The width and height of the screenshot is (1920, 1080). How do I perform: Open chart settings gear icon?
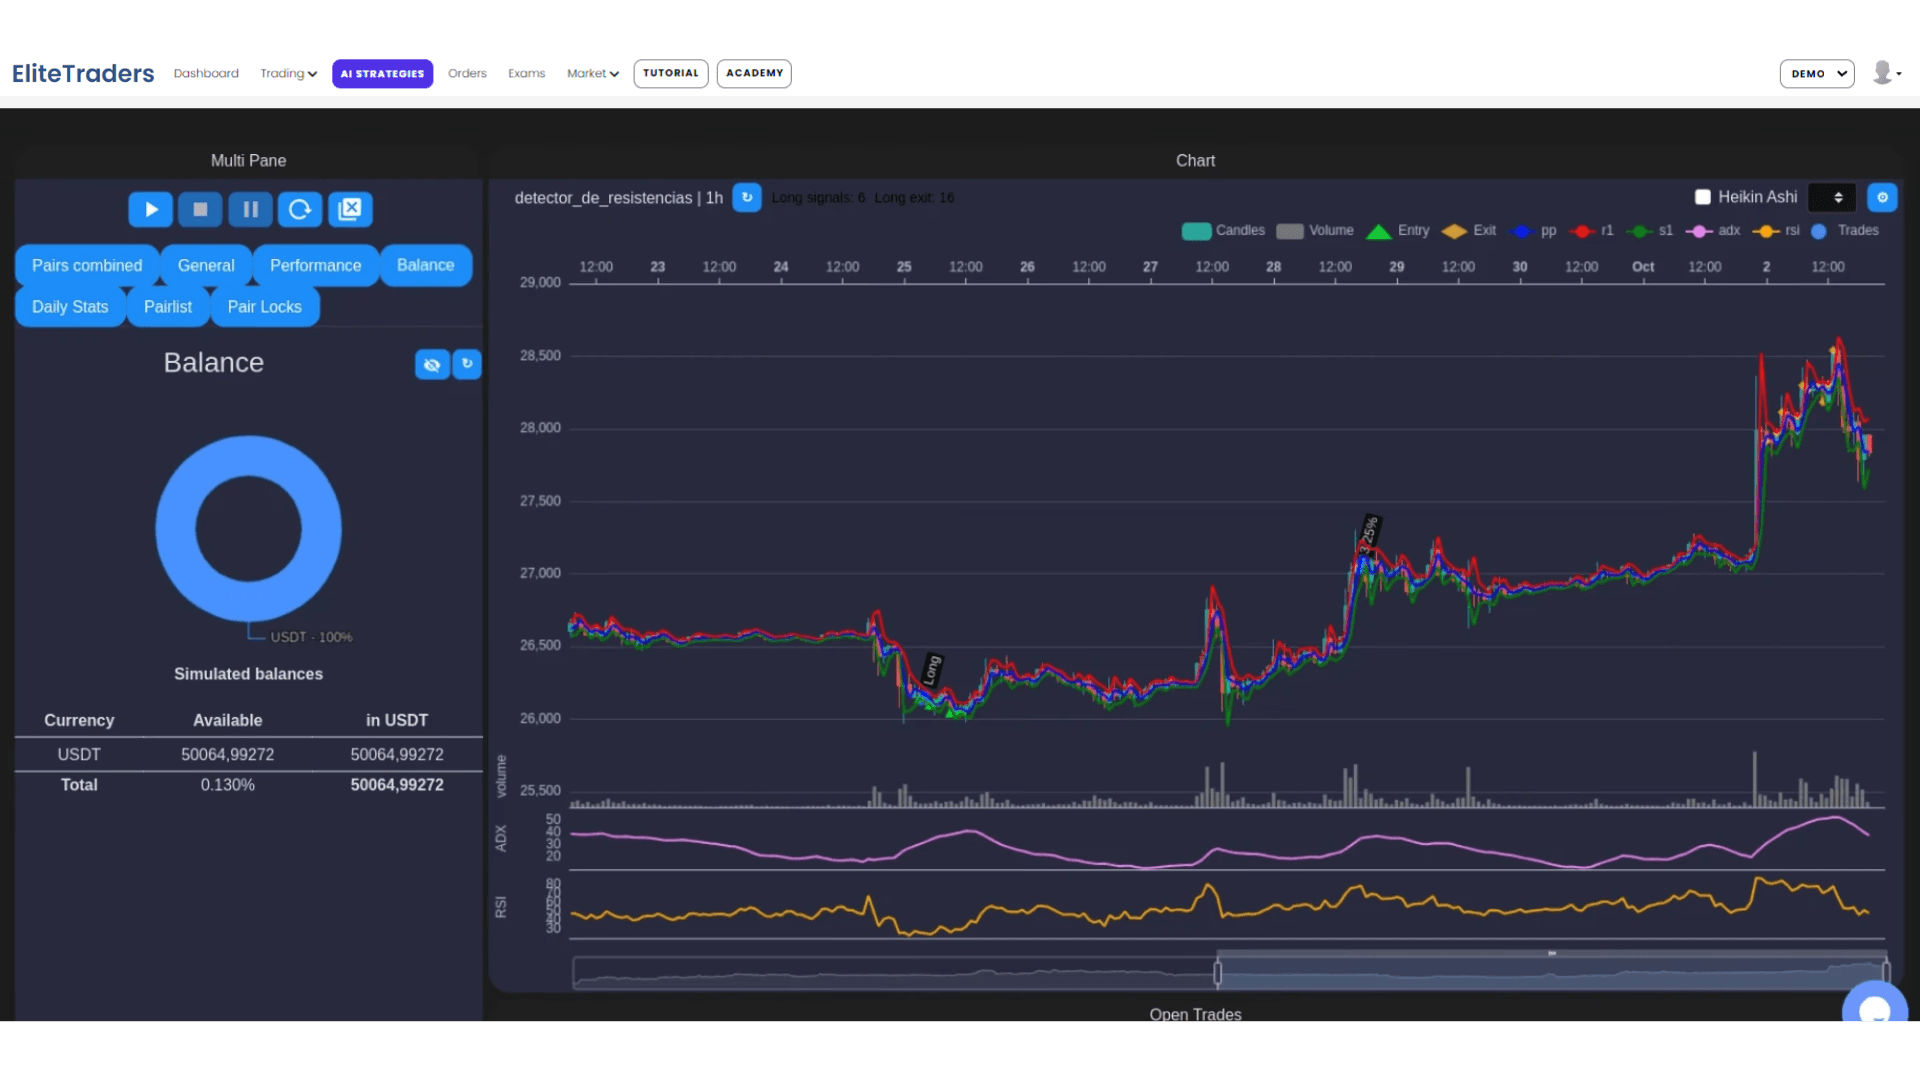click(x=1882, y=198)
